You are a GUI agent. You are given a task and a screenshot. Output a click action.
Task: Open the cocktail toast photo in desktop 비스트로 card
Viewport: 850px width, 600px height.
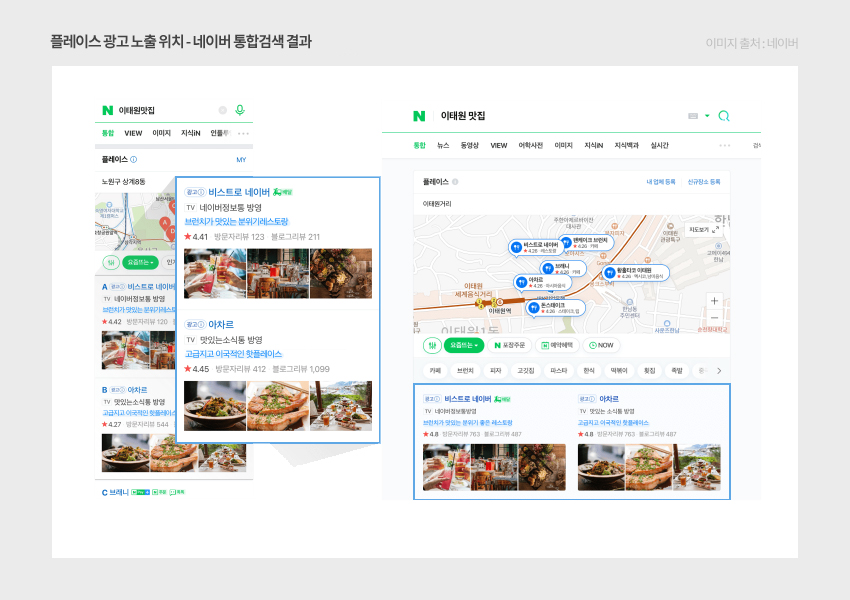[447, 467]
